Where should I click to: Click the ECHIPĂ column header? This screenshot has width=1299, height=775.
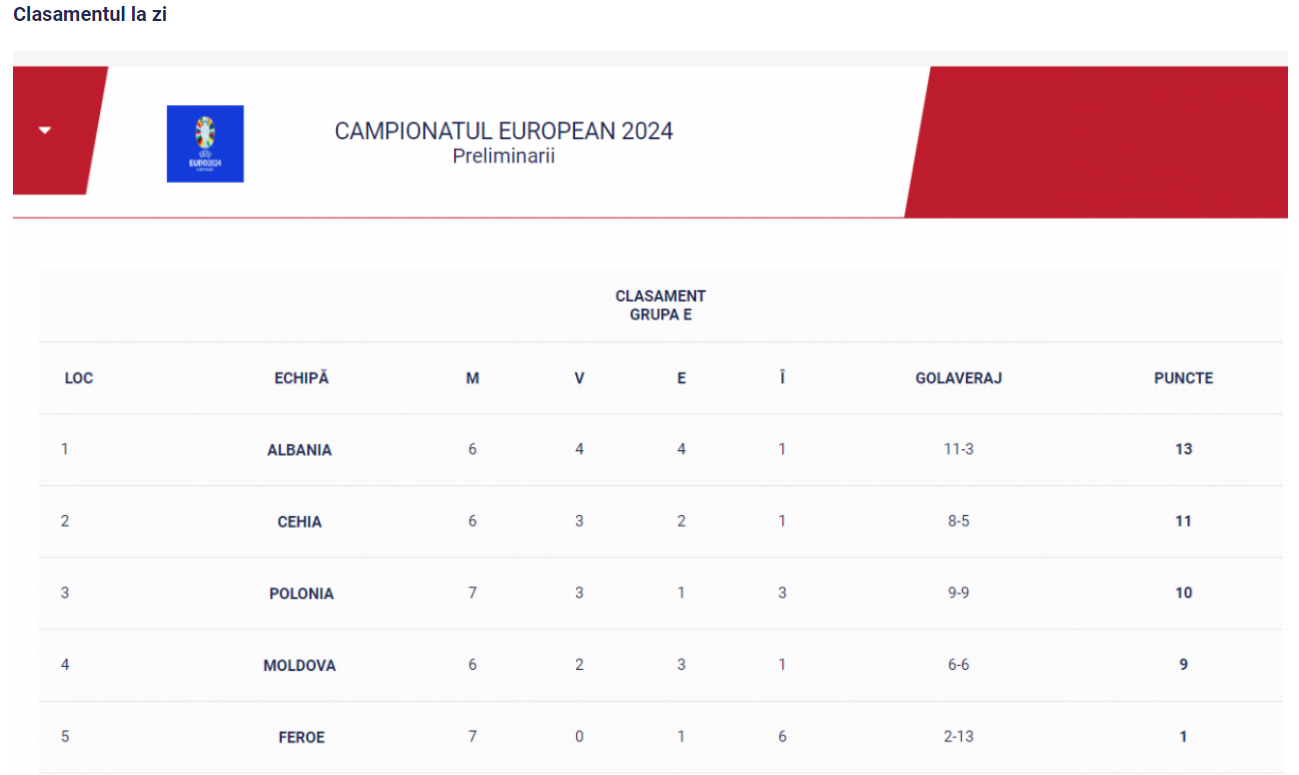302,378
